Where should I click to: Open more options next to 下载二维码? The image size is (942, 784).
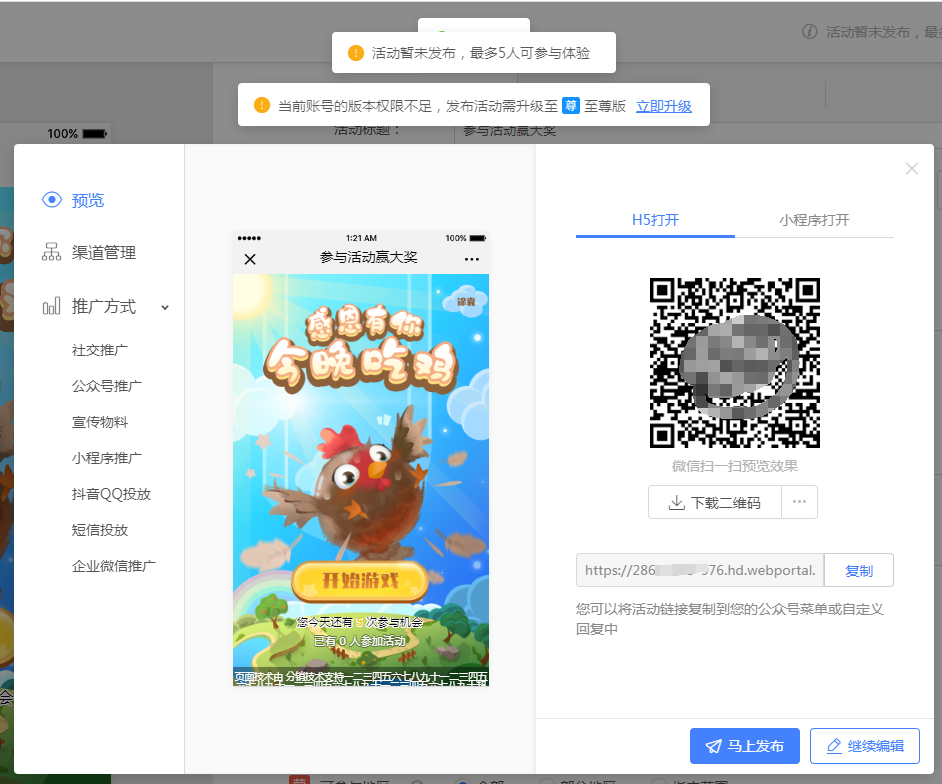[x=799, y=502]
